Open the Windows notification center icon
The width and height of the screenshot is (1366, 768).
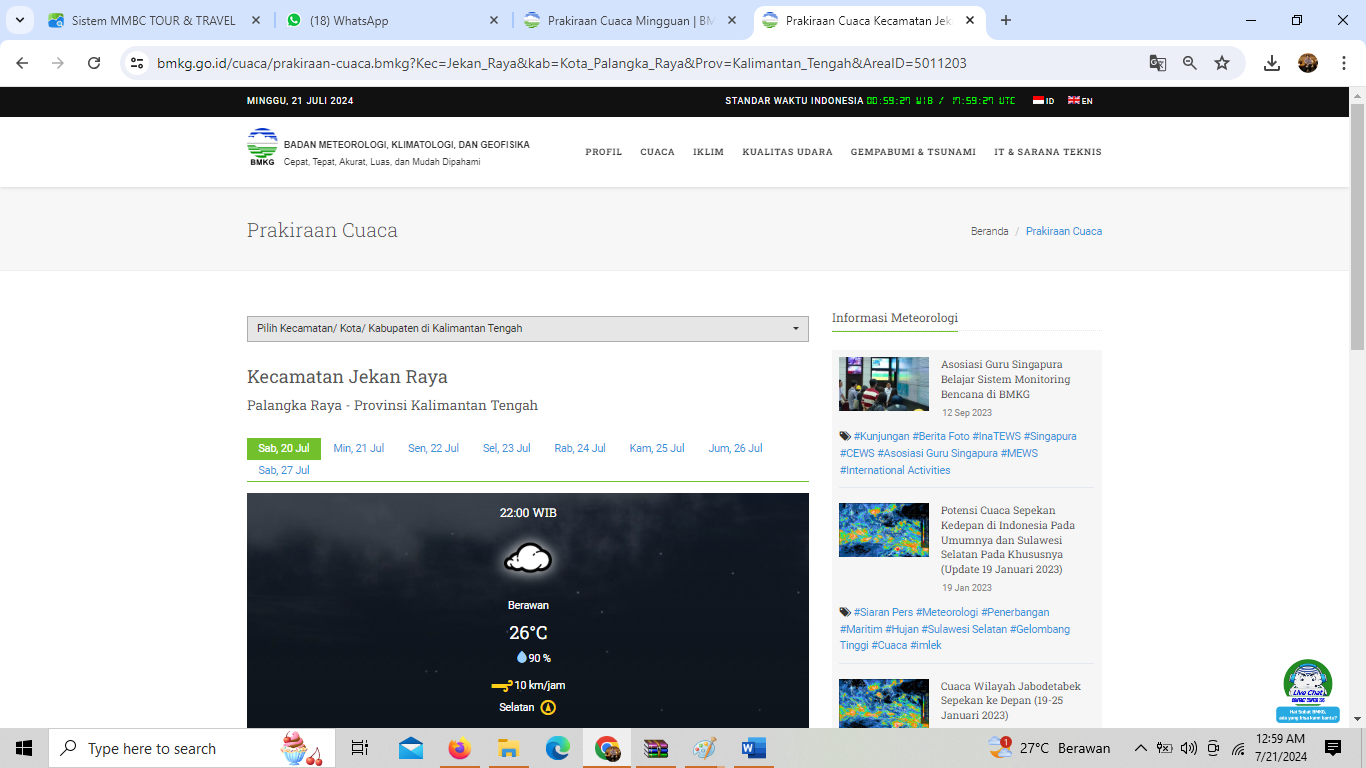click(1333, 748)
